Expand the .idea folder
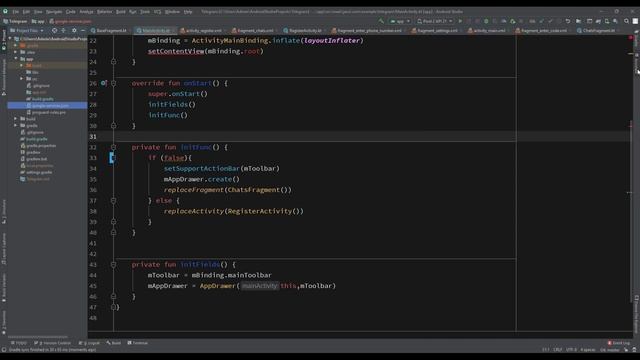The width and height of the screenshot is (640, 360). (16, 52)
